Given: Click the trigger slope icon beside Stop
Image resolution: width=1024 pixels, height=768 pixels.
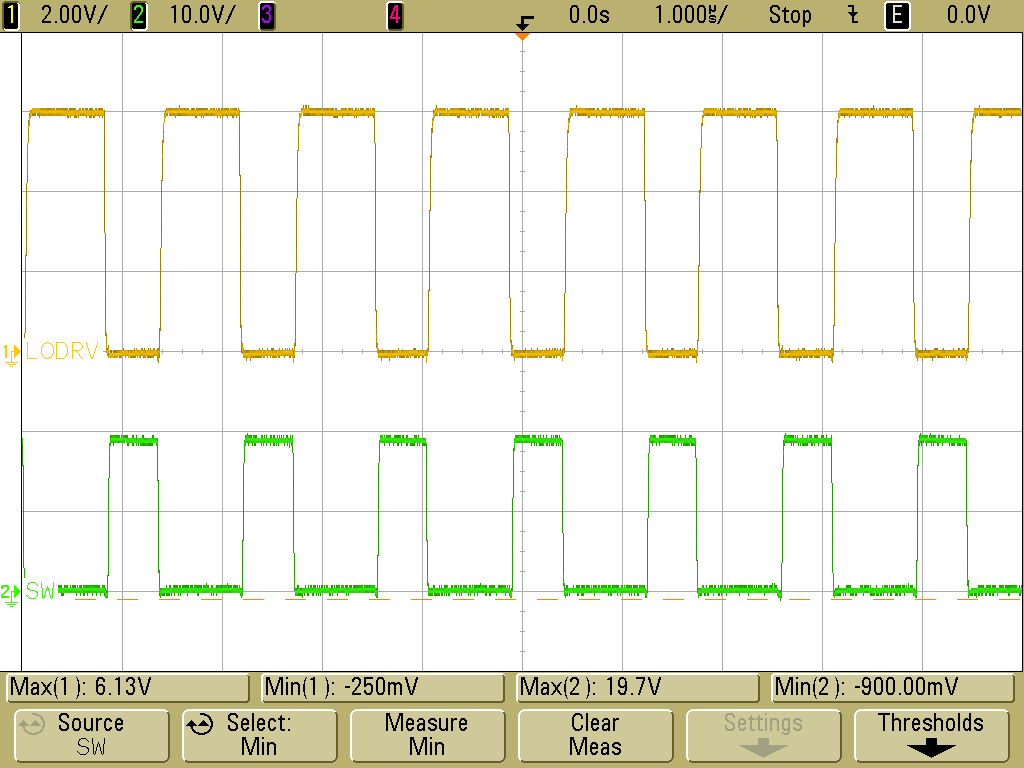Looking at the screenshot, I should (x=853, y=15).
